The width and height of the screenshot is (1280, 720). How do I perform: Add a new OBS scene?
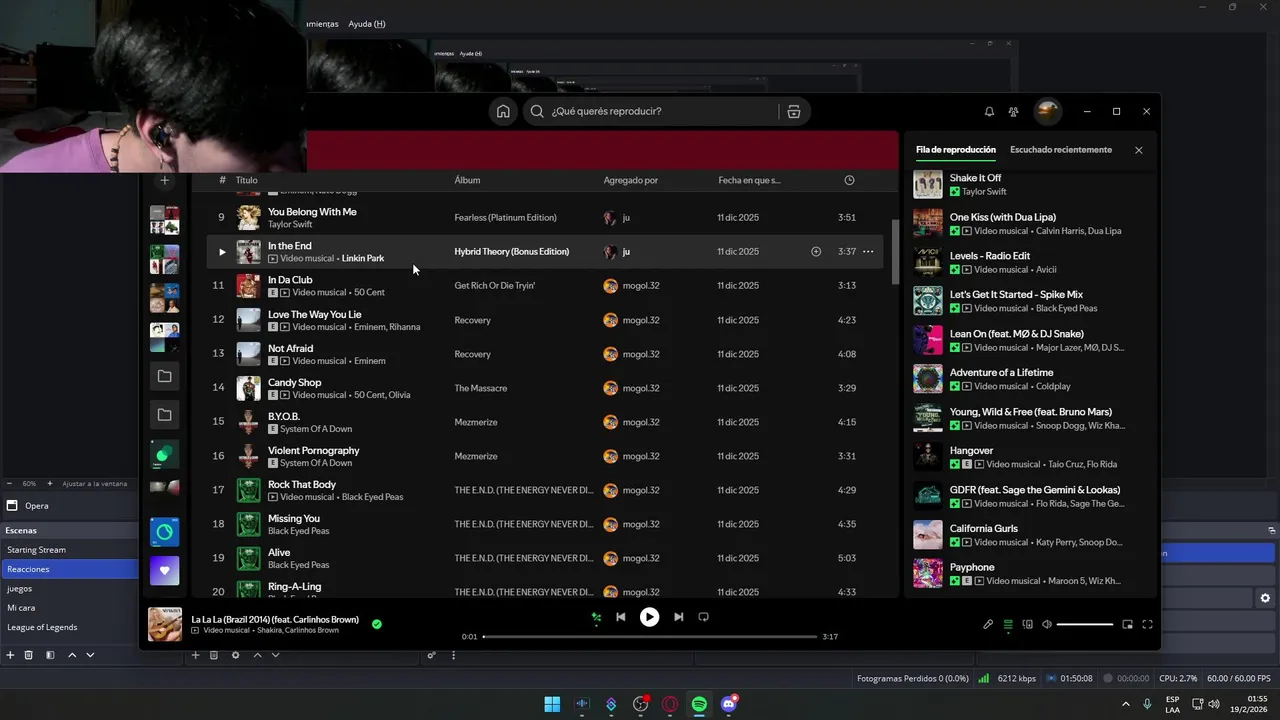(10, 655)
